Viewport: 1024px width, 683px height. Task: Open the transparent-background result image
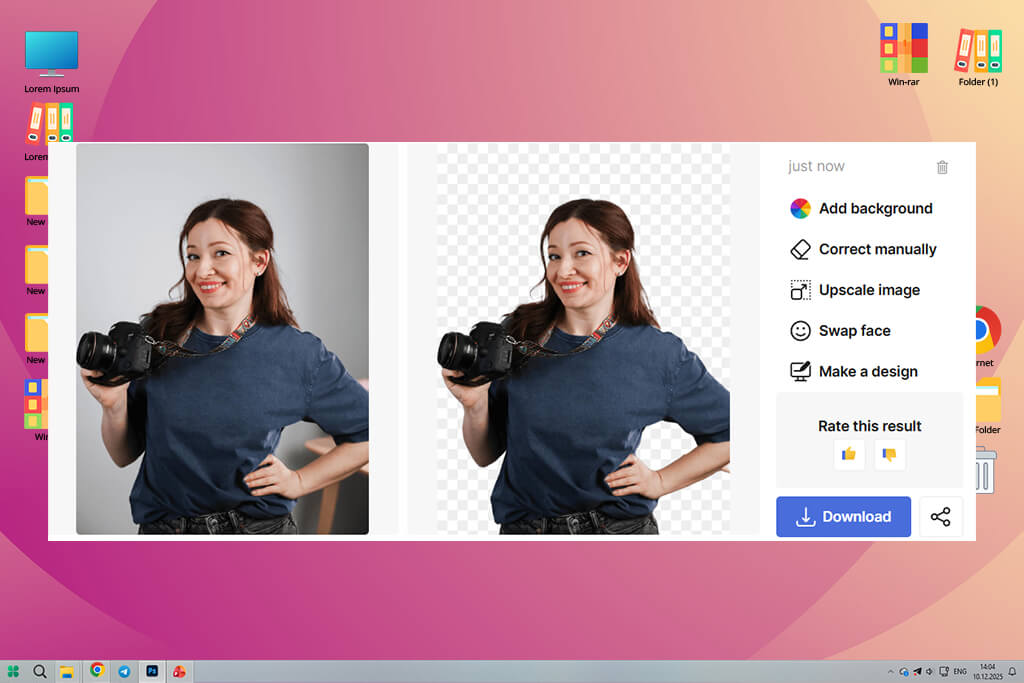[x=583, y=338]
